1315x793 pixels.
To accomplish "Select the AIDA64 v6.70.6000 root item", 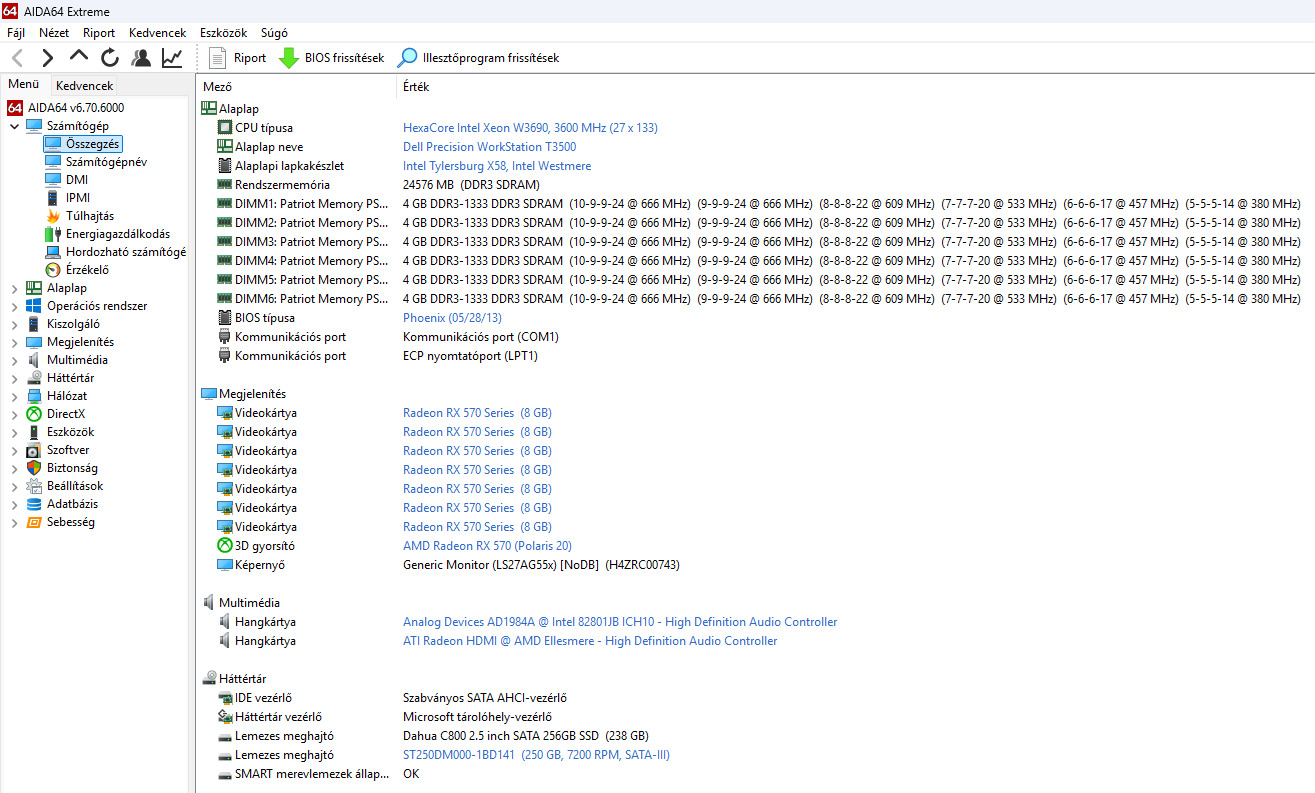I will coord(76,108).
